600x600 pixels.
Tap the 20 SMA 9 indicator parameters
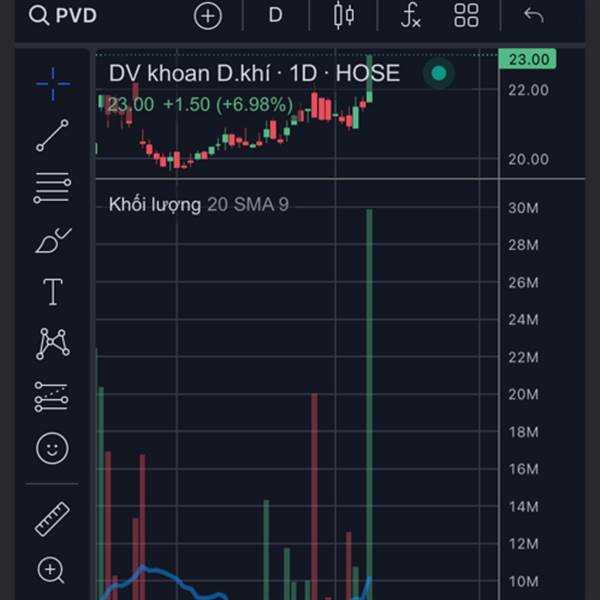pyautogui.click(x=248, y=205)
